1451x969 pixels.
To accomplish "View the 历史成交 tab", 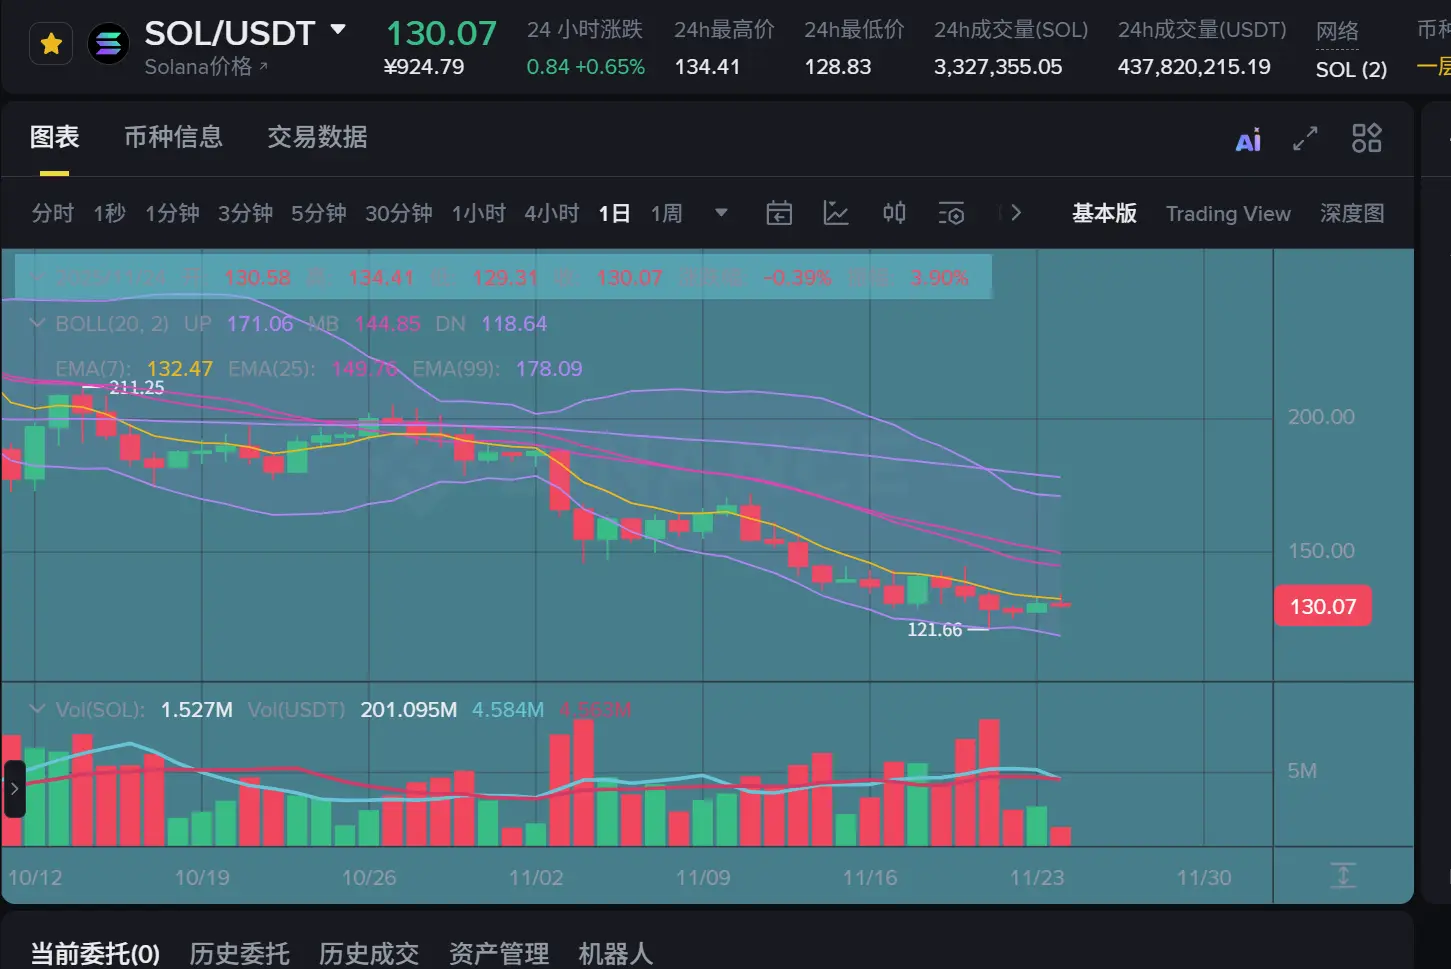I will [369, 953].
